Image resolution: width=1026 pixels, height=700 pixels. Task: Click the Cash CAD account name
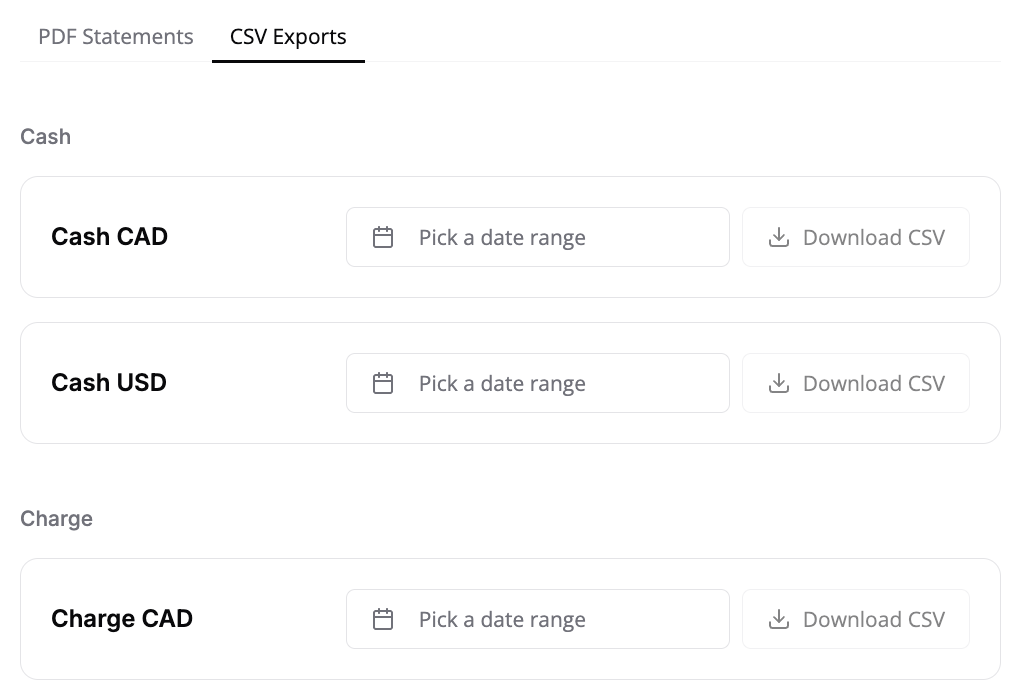point(110,238)
